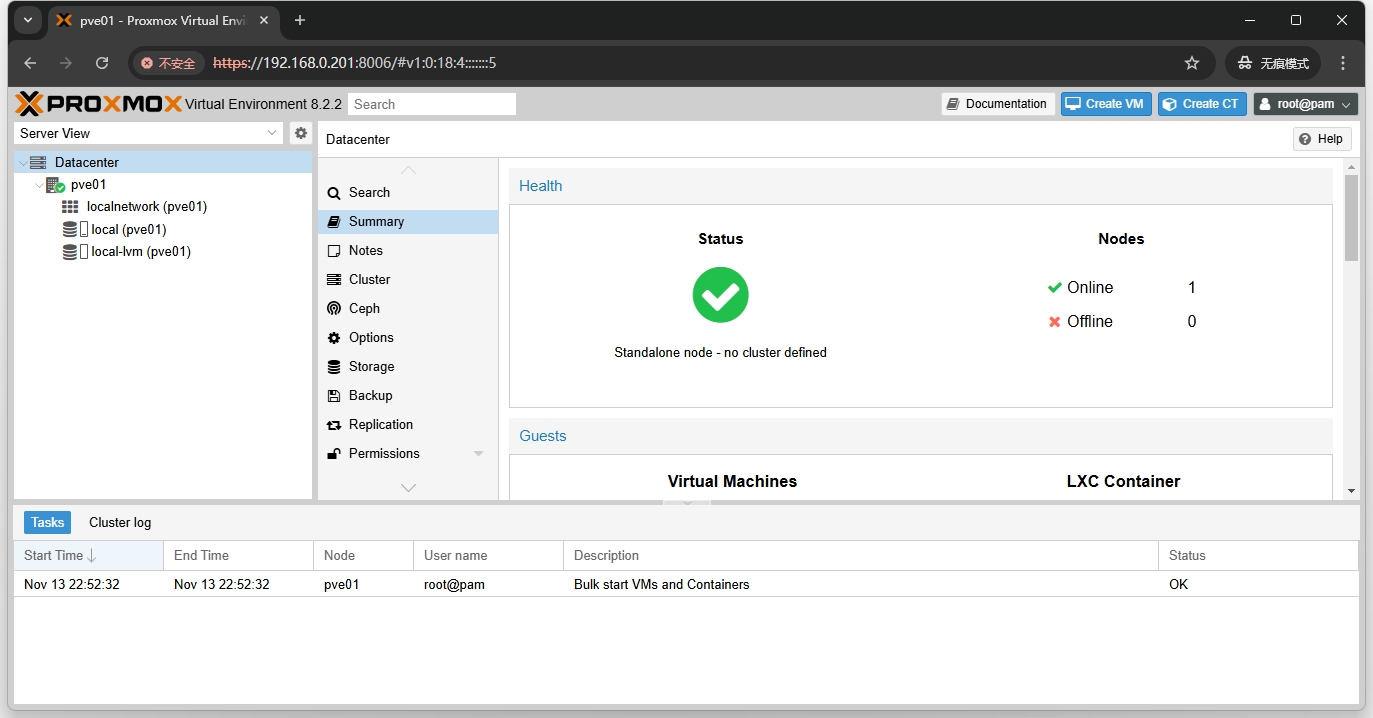
Task: Bookmark this page with star icon
Action: [x=1191, y=63]
